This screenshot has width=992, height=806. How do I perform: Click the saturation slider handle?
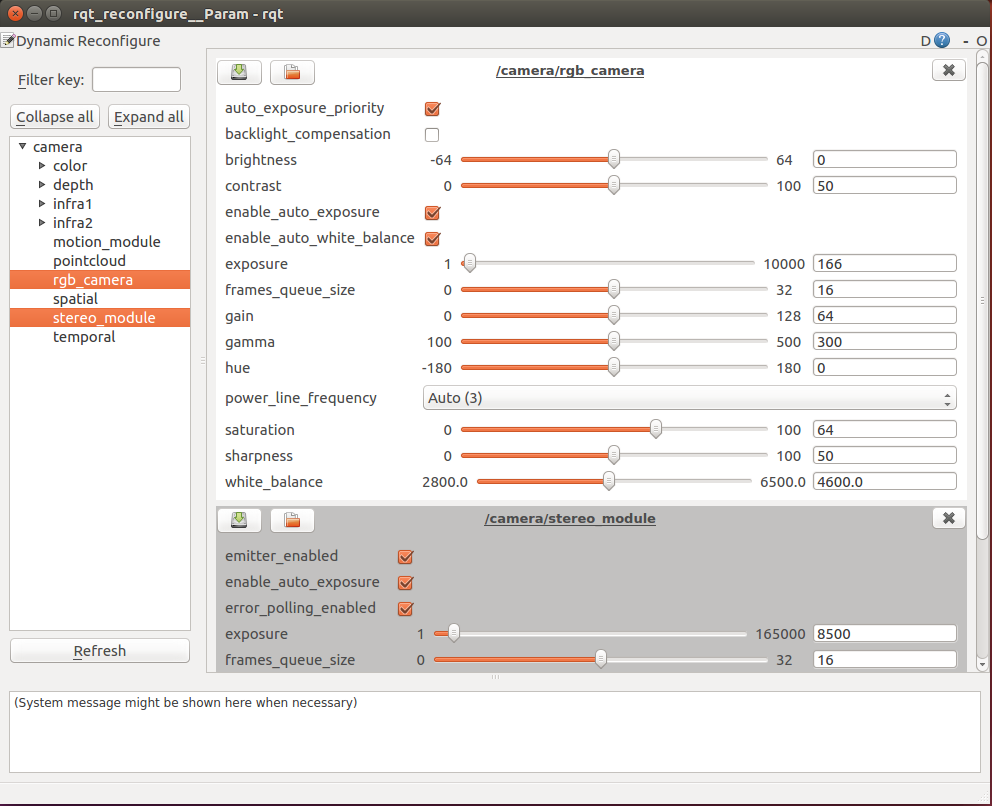point(656,430)
